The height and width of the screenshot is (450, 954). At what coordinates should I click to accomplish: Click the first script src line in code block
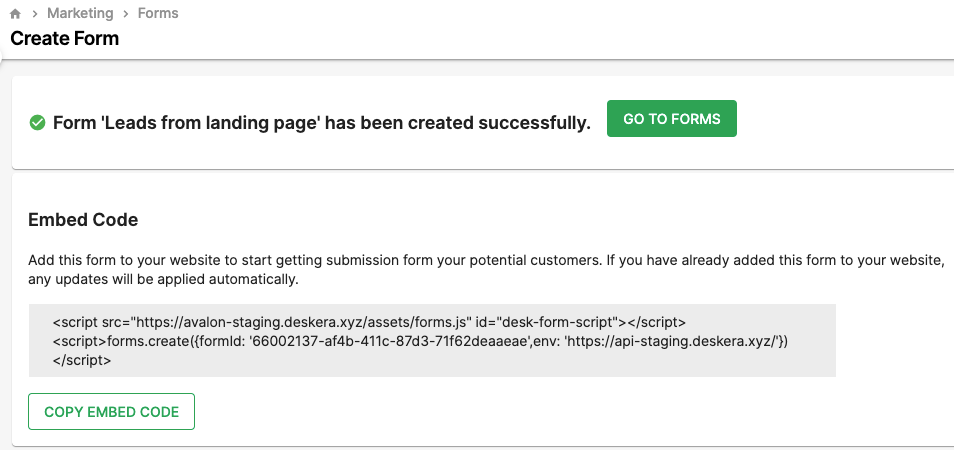(369, 322)
